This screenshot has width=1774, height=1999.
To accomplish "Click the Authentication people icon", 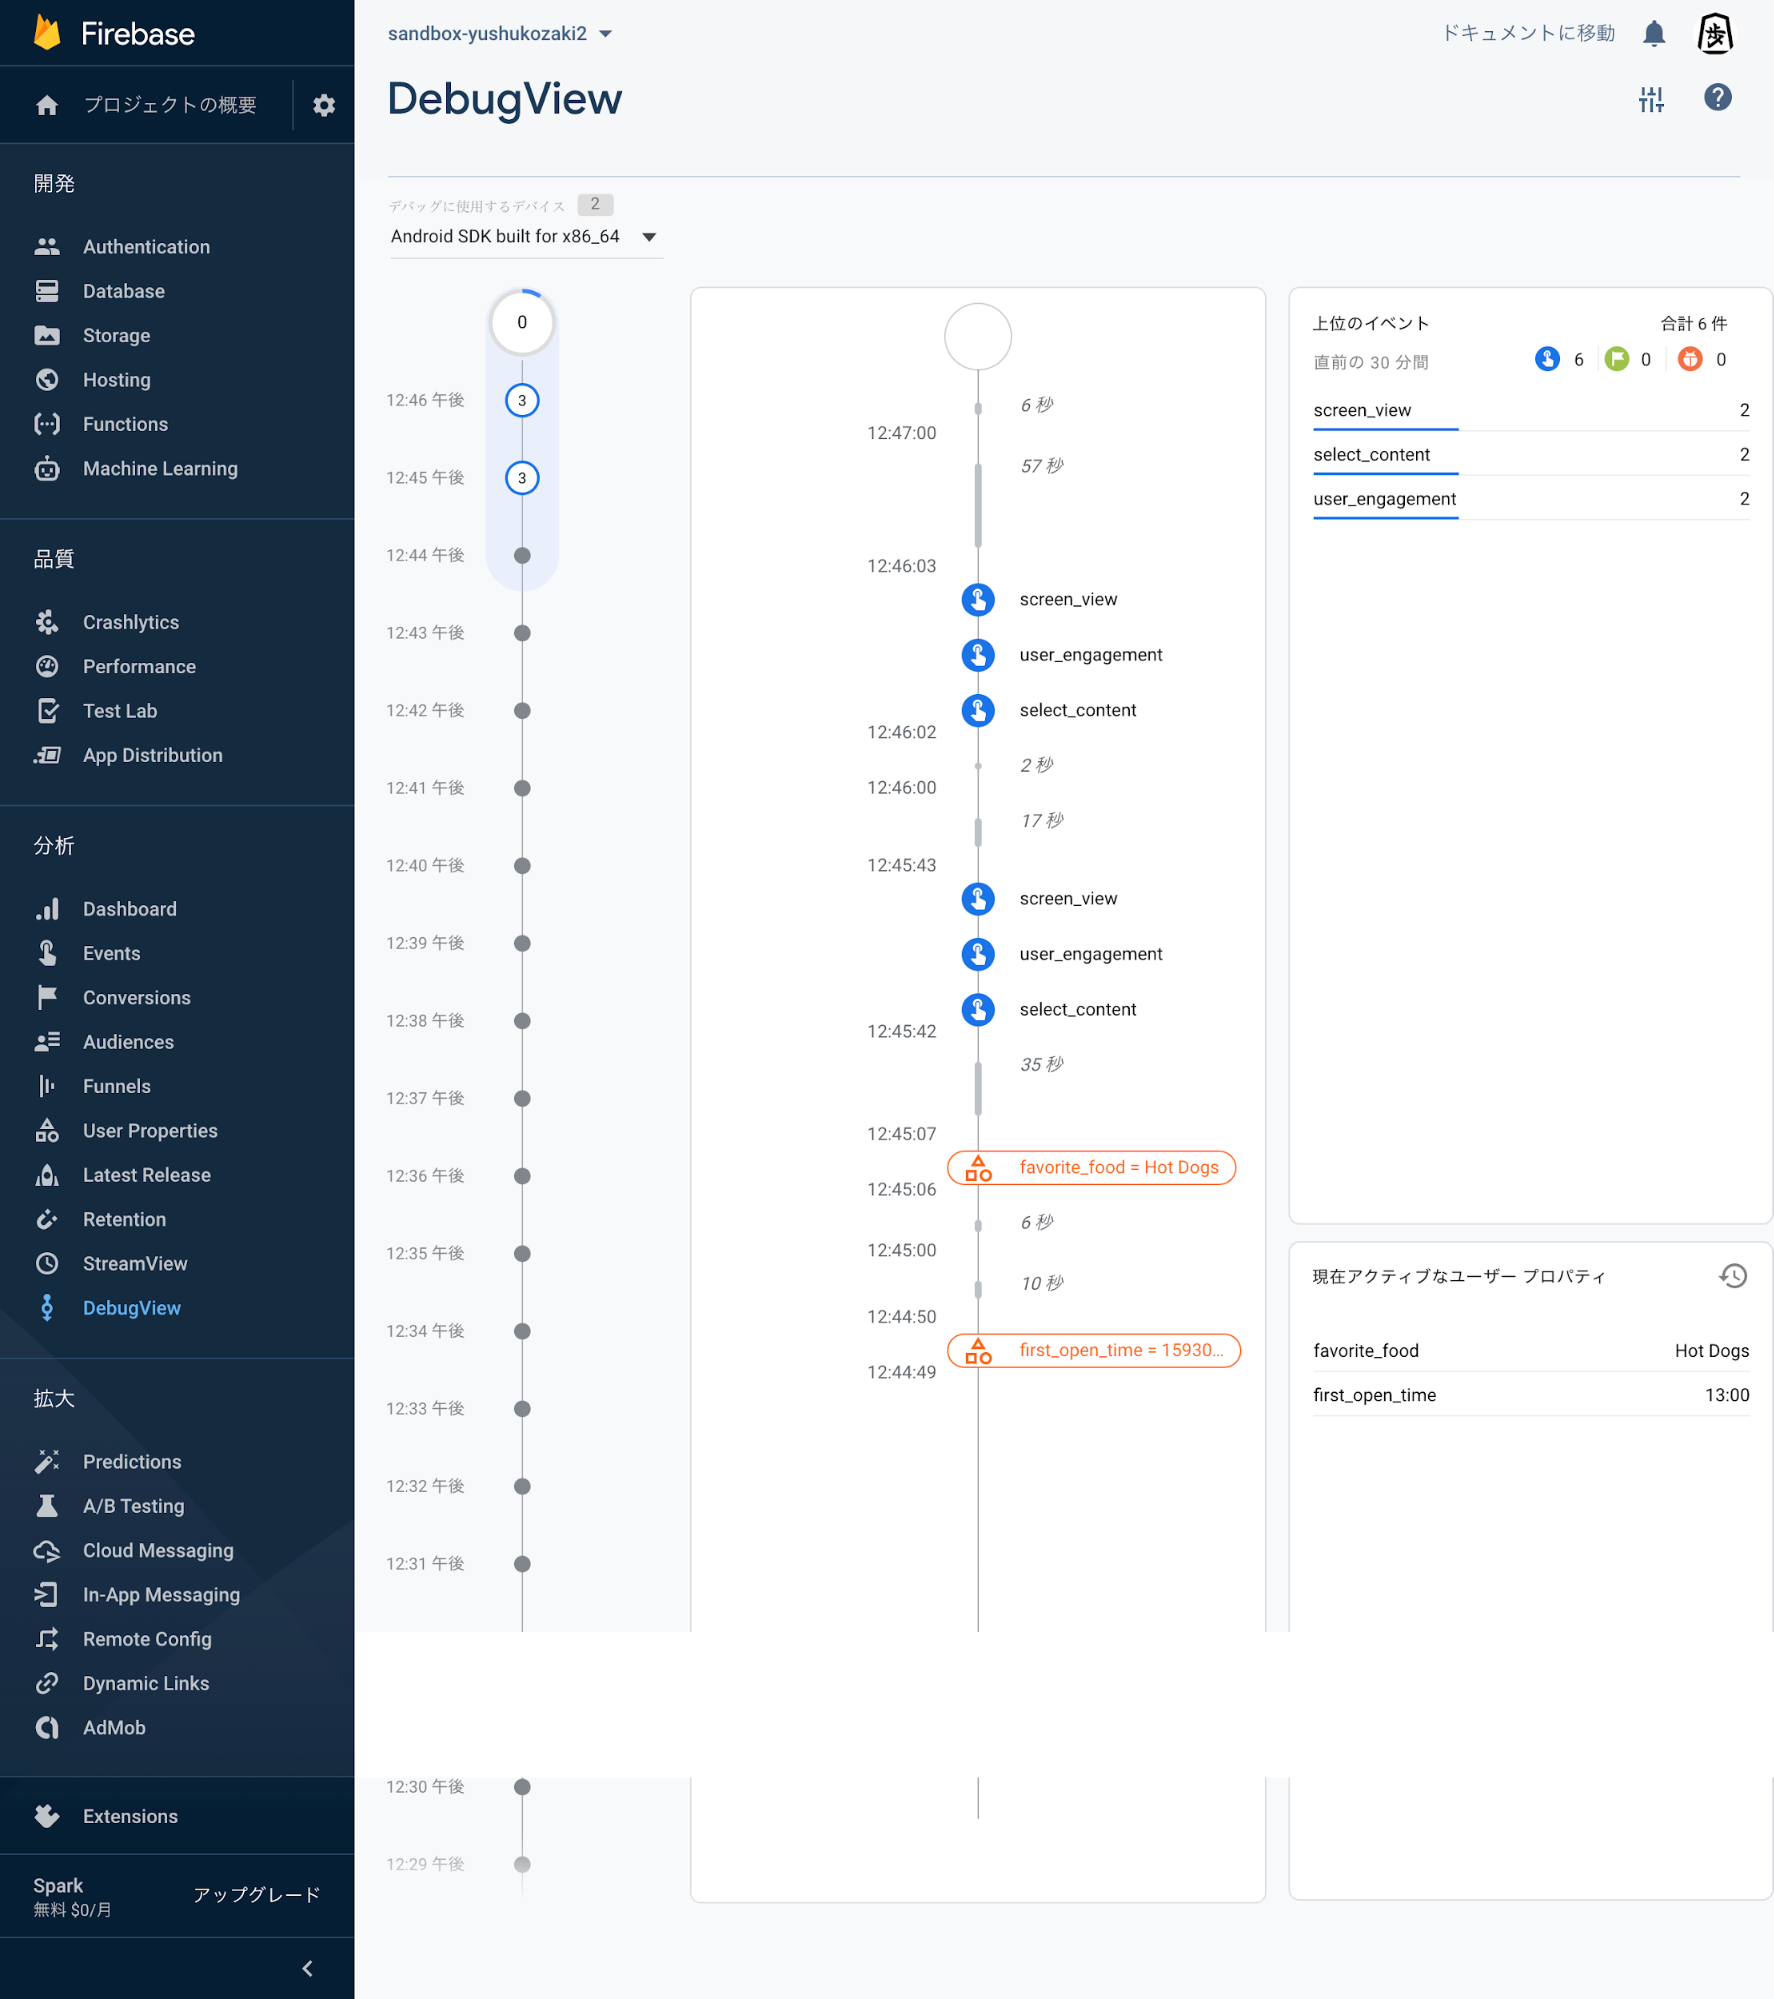I will (47, 246).
